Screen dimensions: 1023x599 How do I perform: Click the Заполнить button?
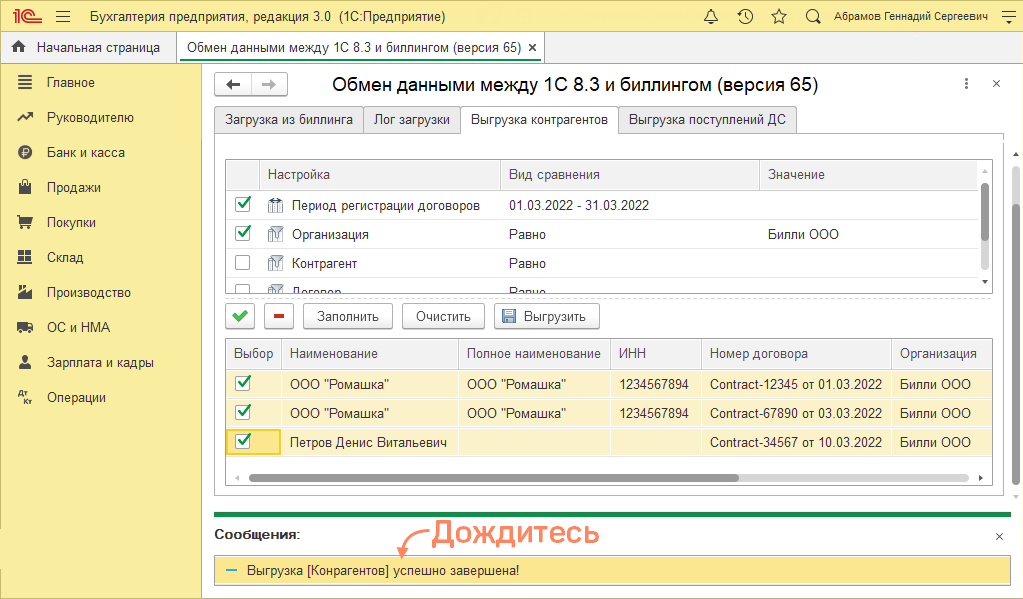click(x=348, y=316)
